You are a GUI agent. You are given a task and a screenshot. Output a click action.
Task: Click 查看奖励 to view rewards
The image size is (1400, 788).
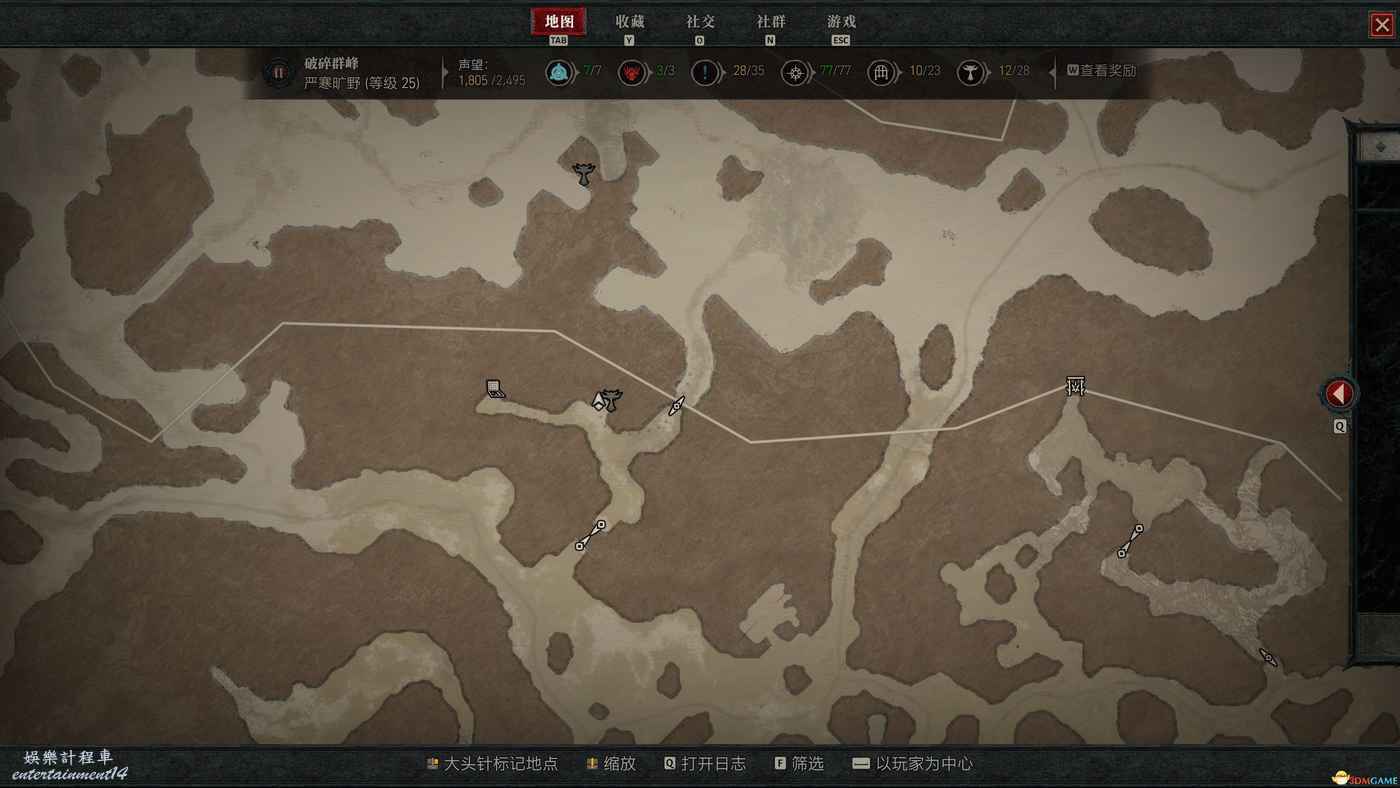pos(1101,71)
